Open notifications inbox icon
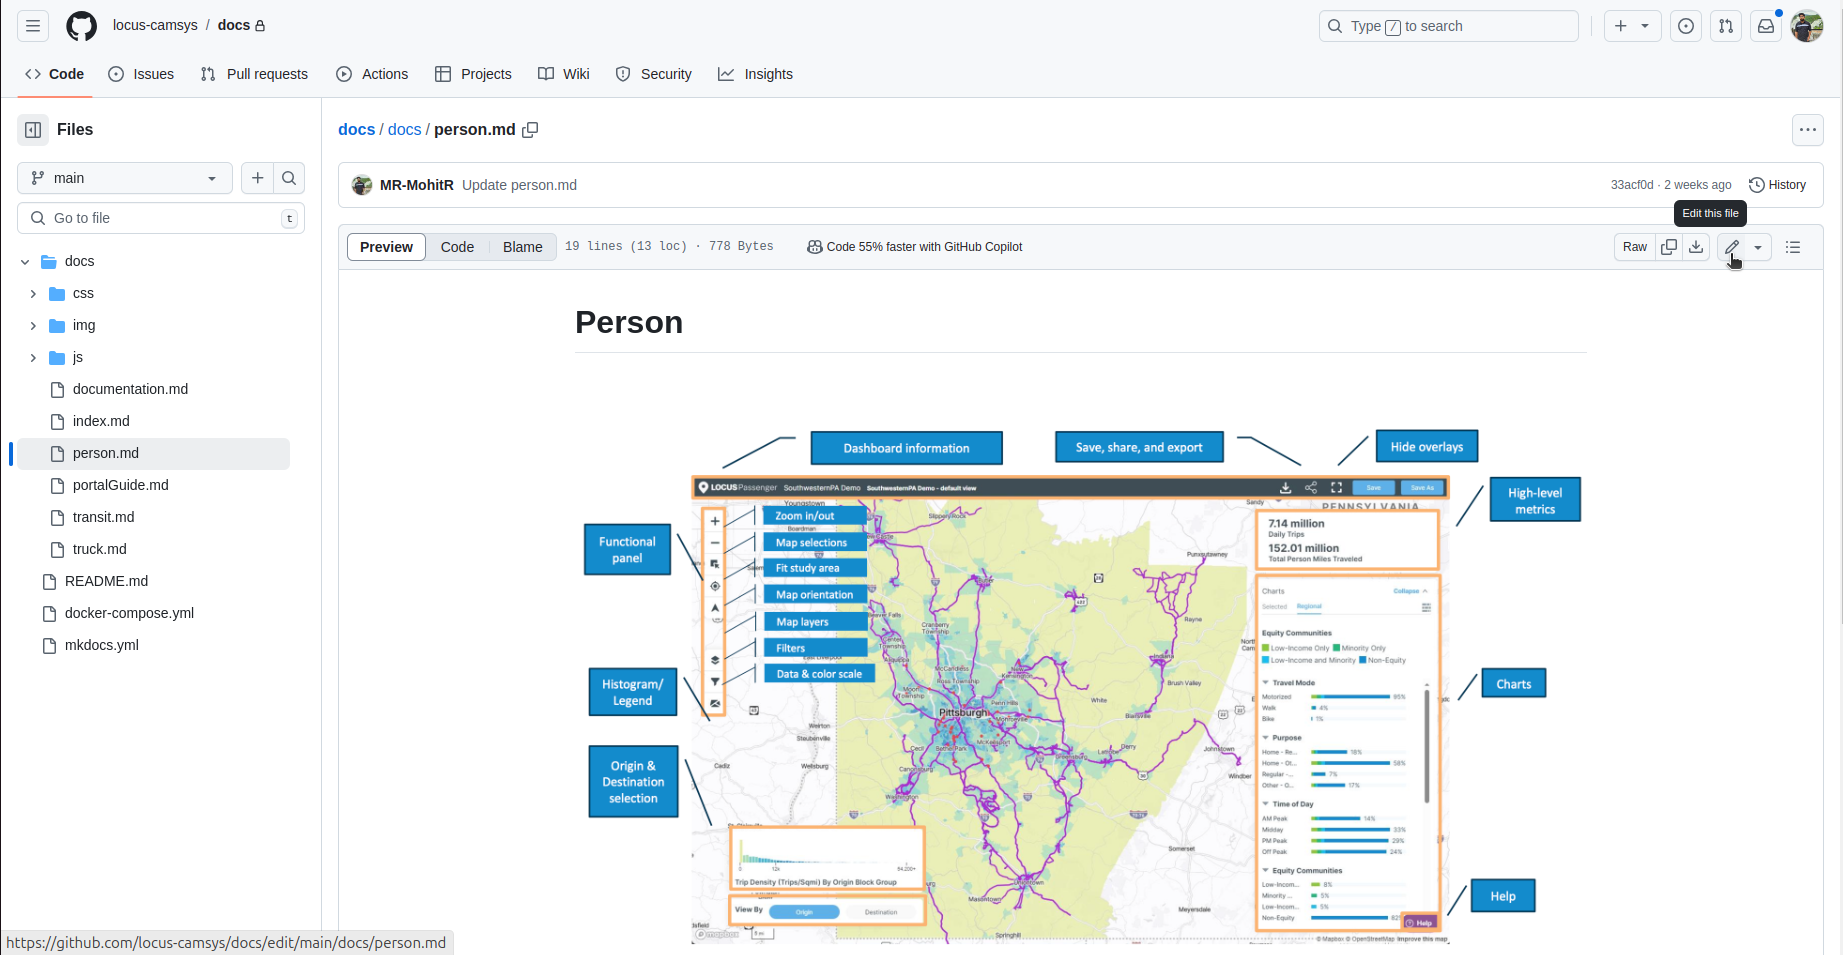The width and height of the screenshot is (1843, 955). tap(1766, 26)
